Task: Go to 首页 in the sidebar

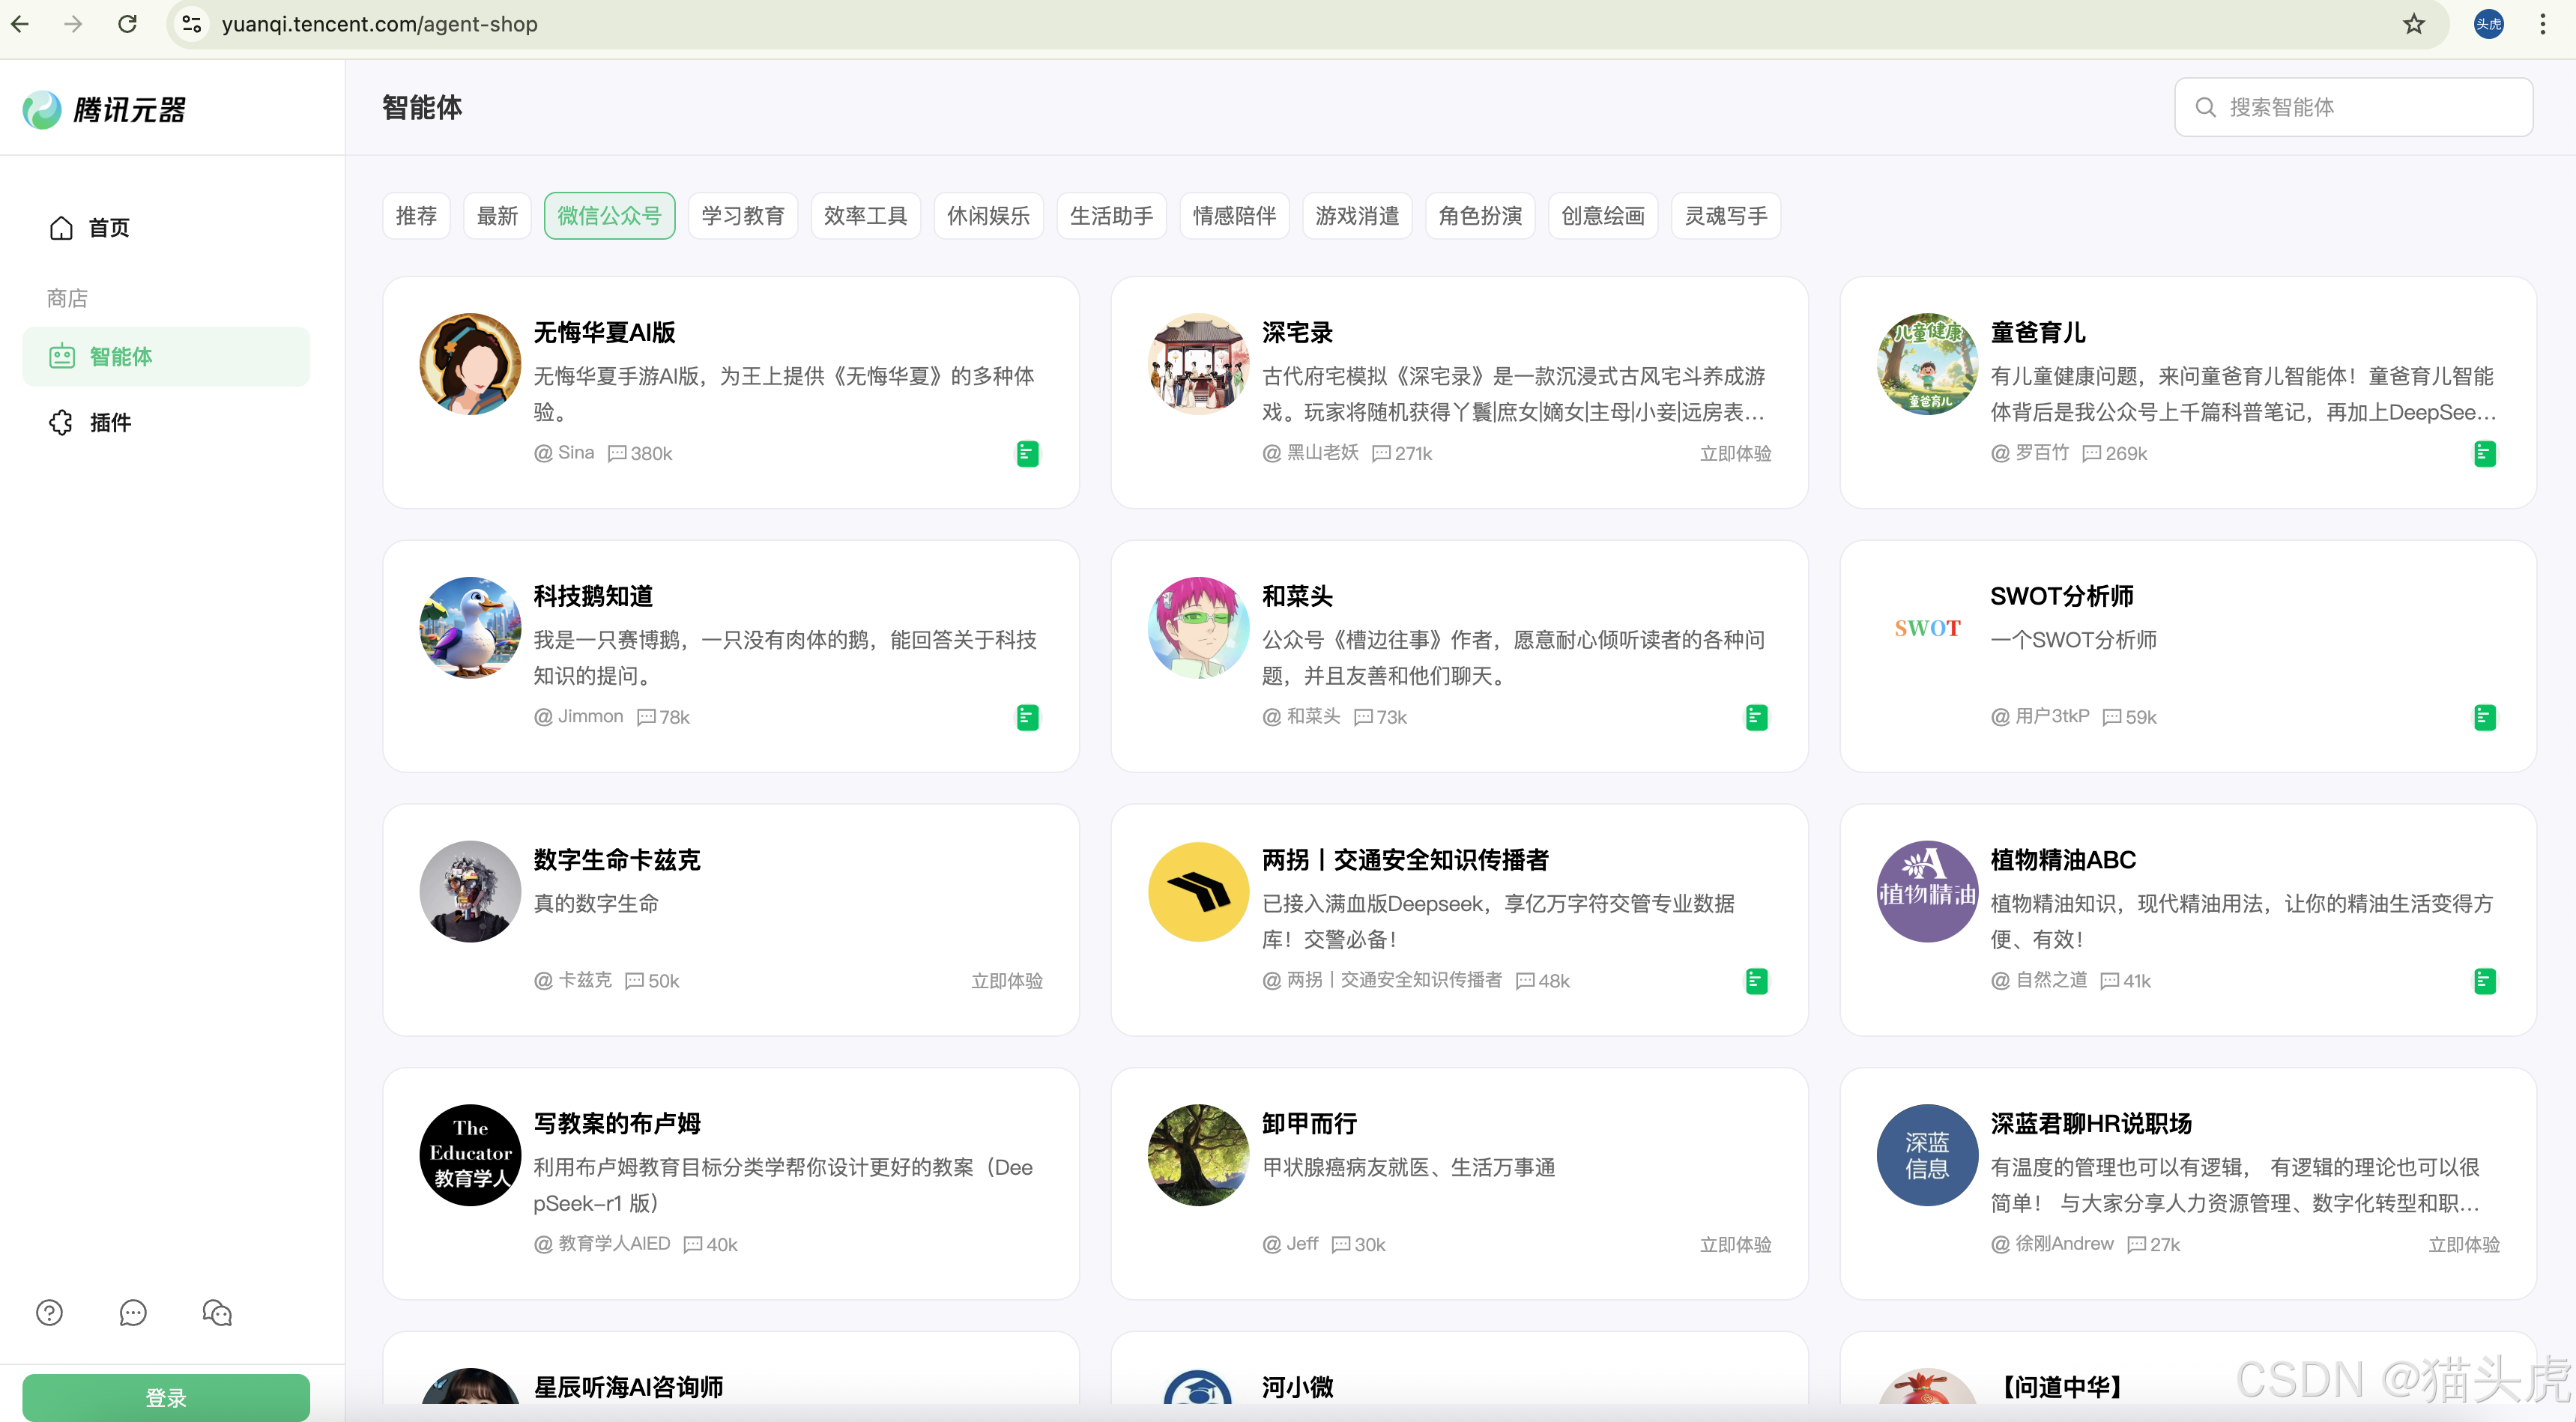Action: click(108, 228)
